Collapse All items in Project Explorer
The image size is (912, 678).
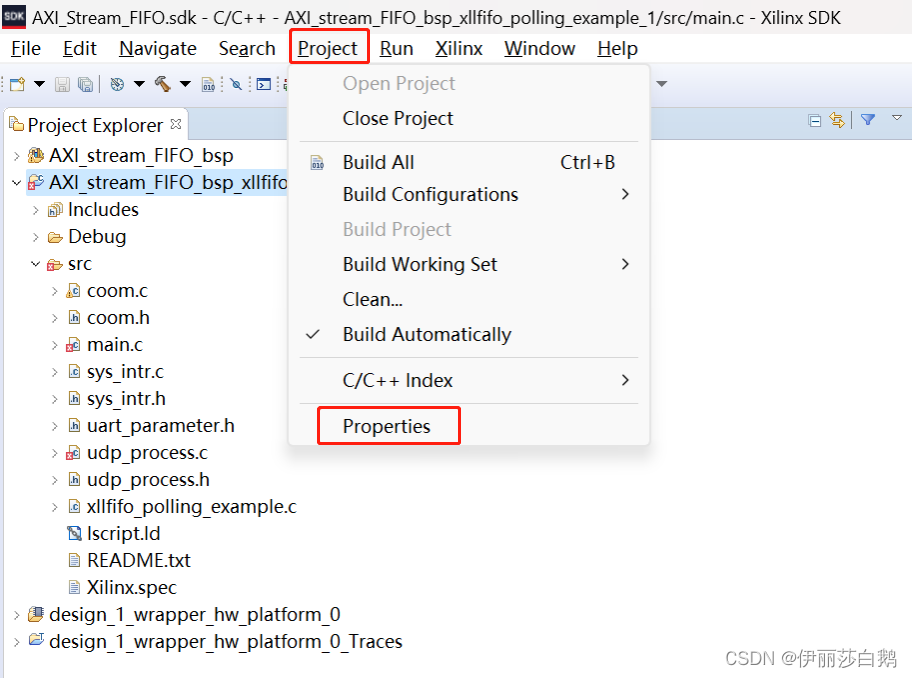pos(815,120)
